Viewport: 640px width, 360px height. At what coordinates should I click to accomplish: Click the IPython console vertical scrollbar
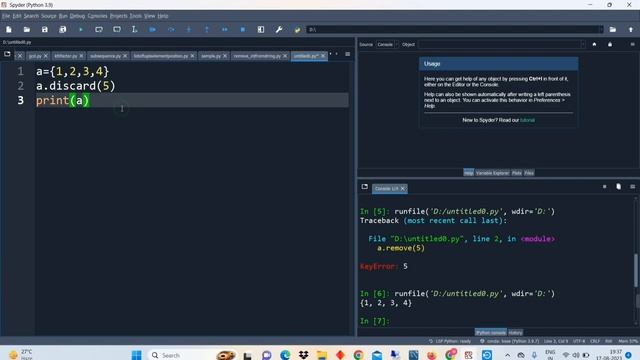636,269
